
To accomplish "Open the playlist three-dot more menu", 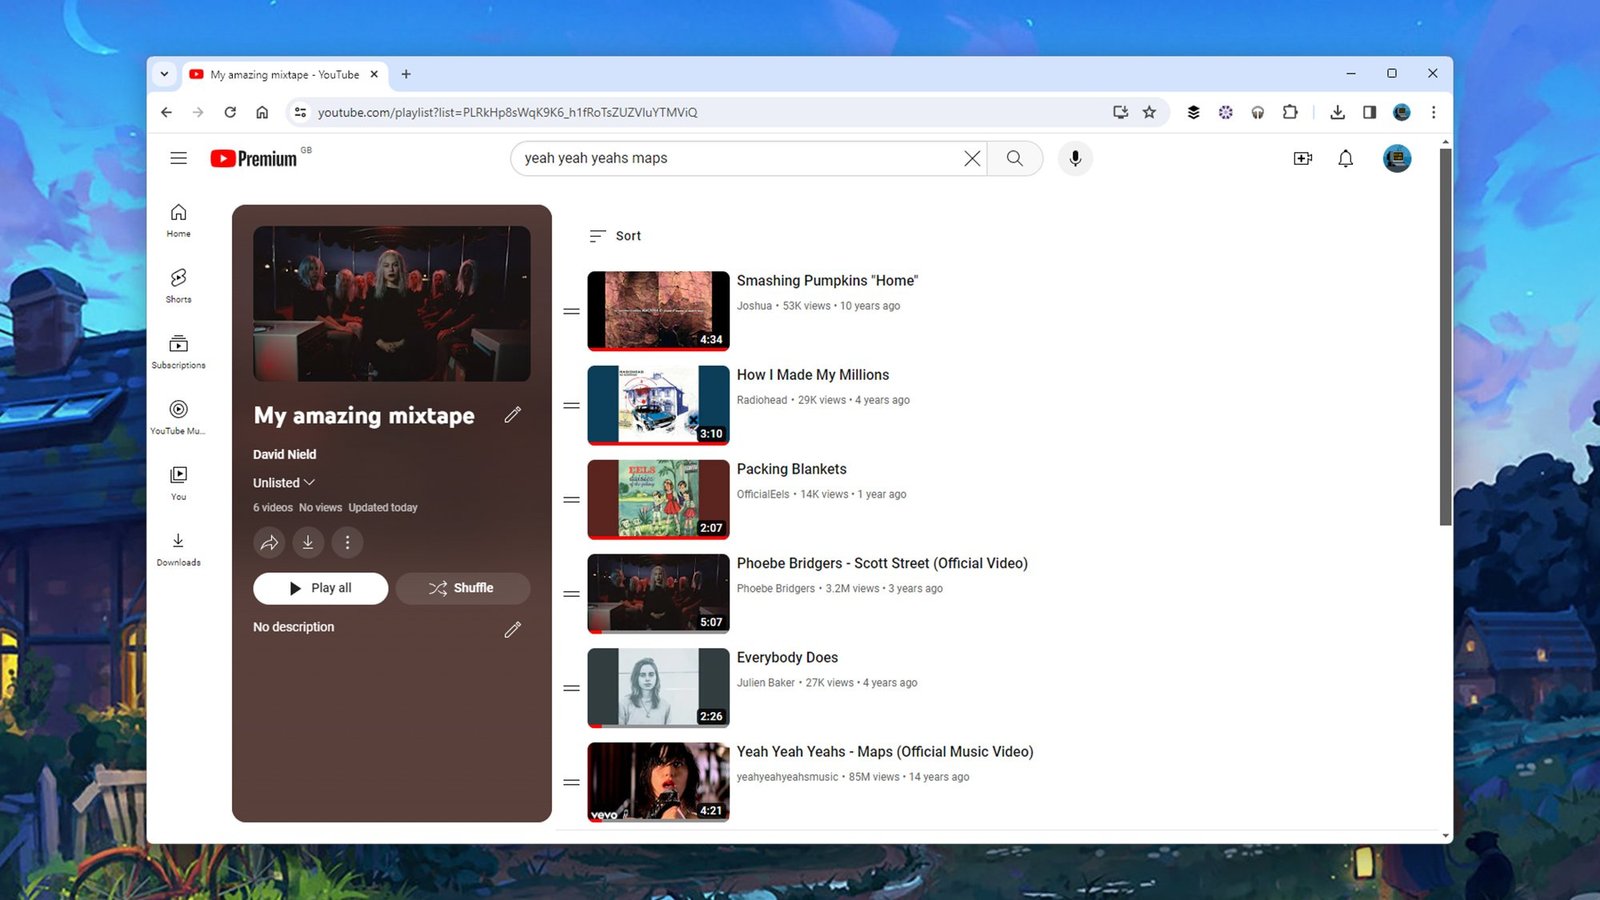I will pyautogui.click(x=347, y=542).
